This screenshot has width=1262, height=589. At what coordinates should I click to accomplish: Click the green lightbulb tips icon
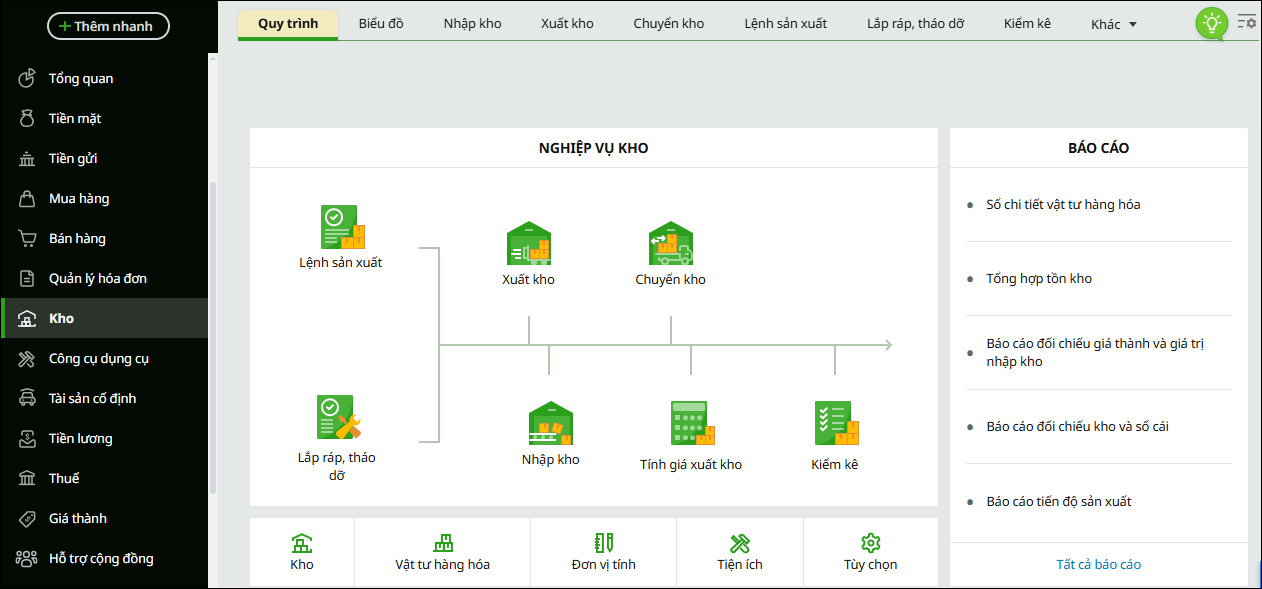1211,22
